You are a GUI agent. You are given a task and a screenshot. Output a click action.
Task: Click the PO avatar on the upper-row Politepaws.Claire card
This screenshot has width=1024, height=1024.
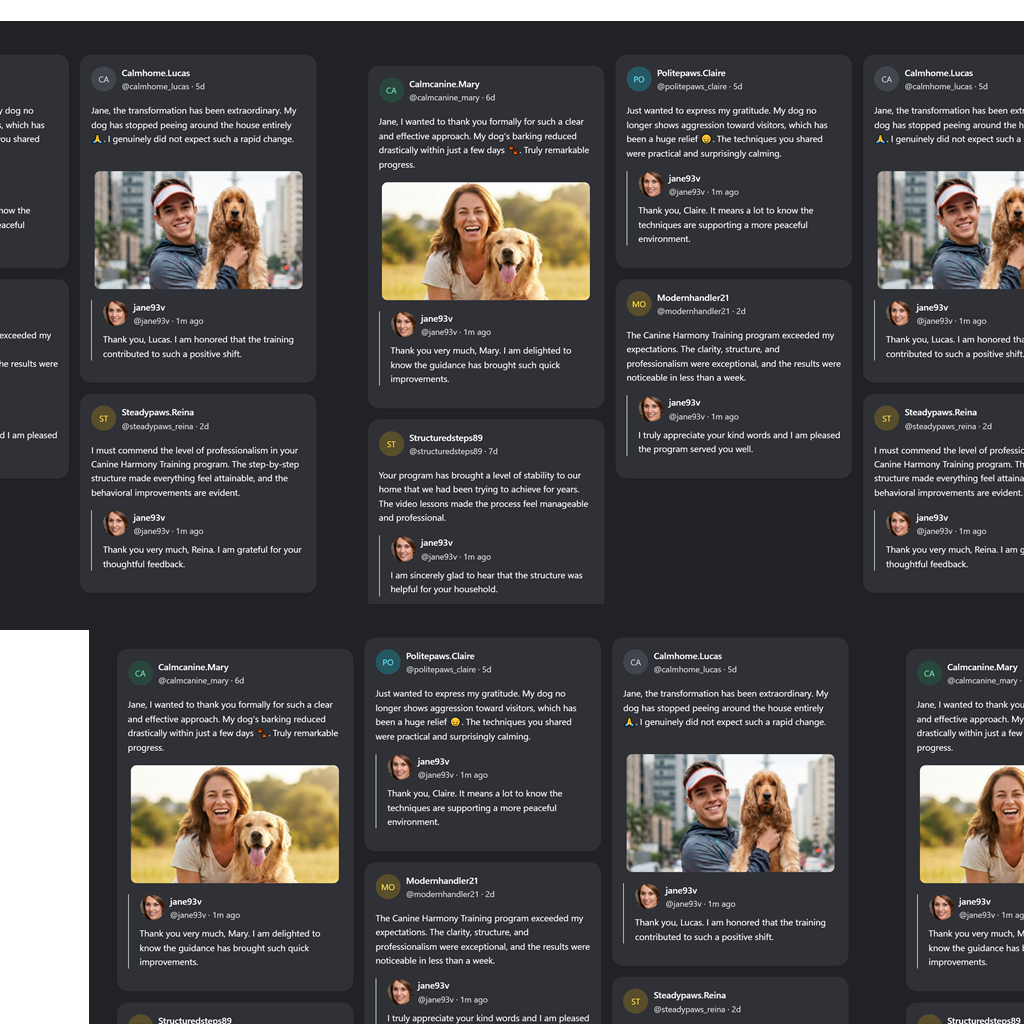click(638, 80)
